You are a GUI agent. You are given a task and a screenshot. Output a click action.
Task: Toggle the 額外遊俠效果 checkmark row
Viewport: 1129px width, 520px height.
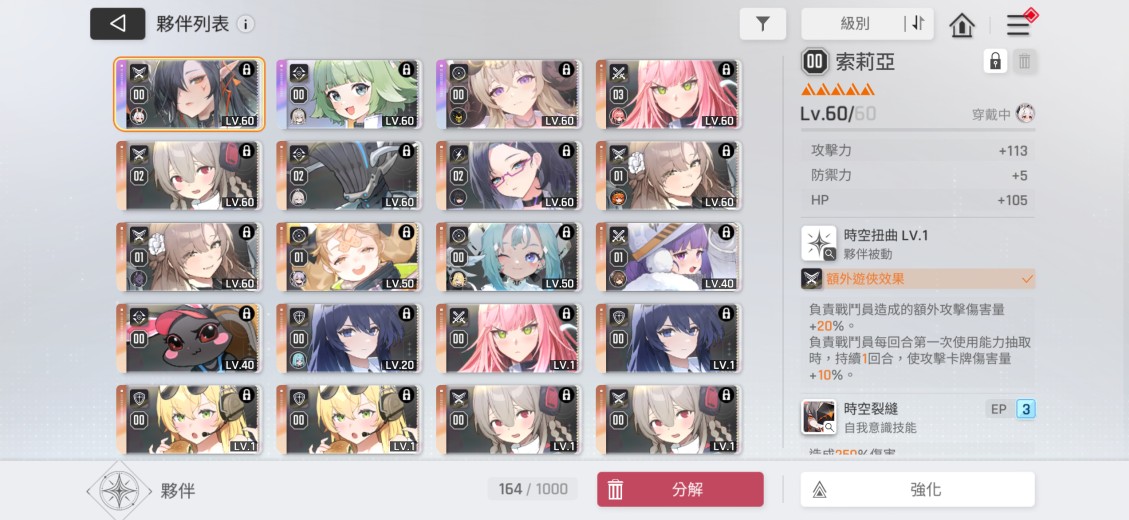[x=918, y=279]
